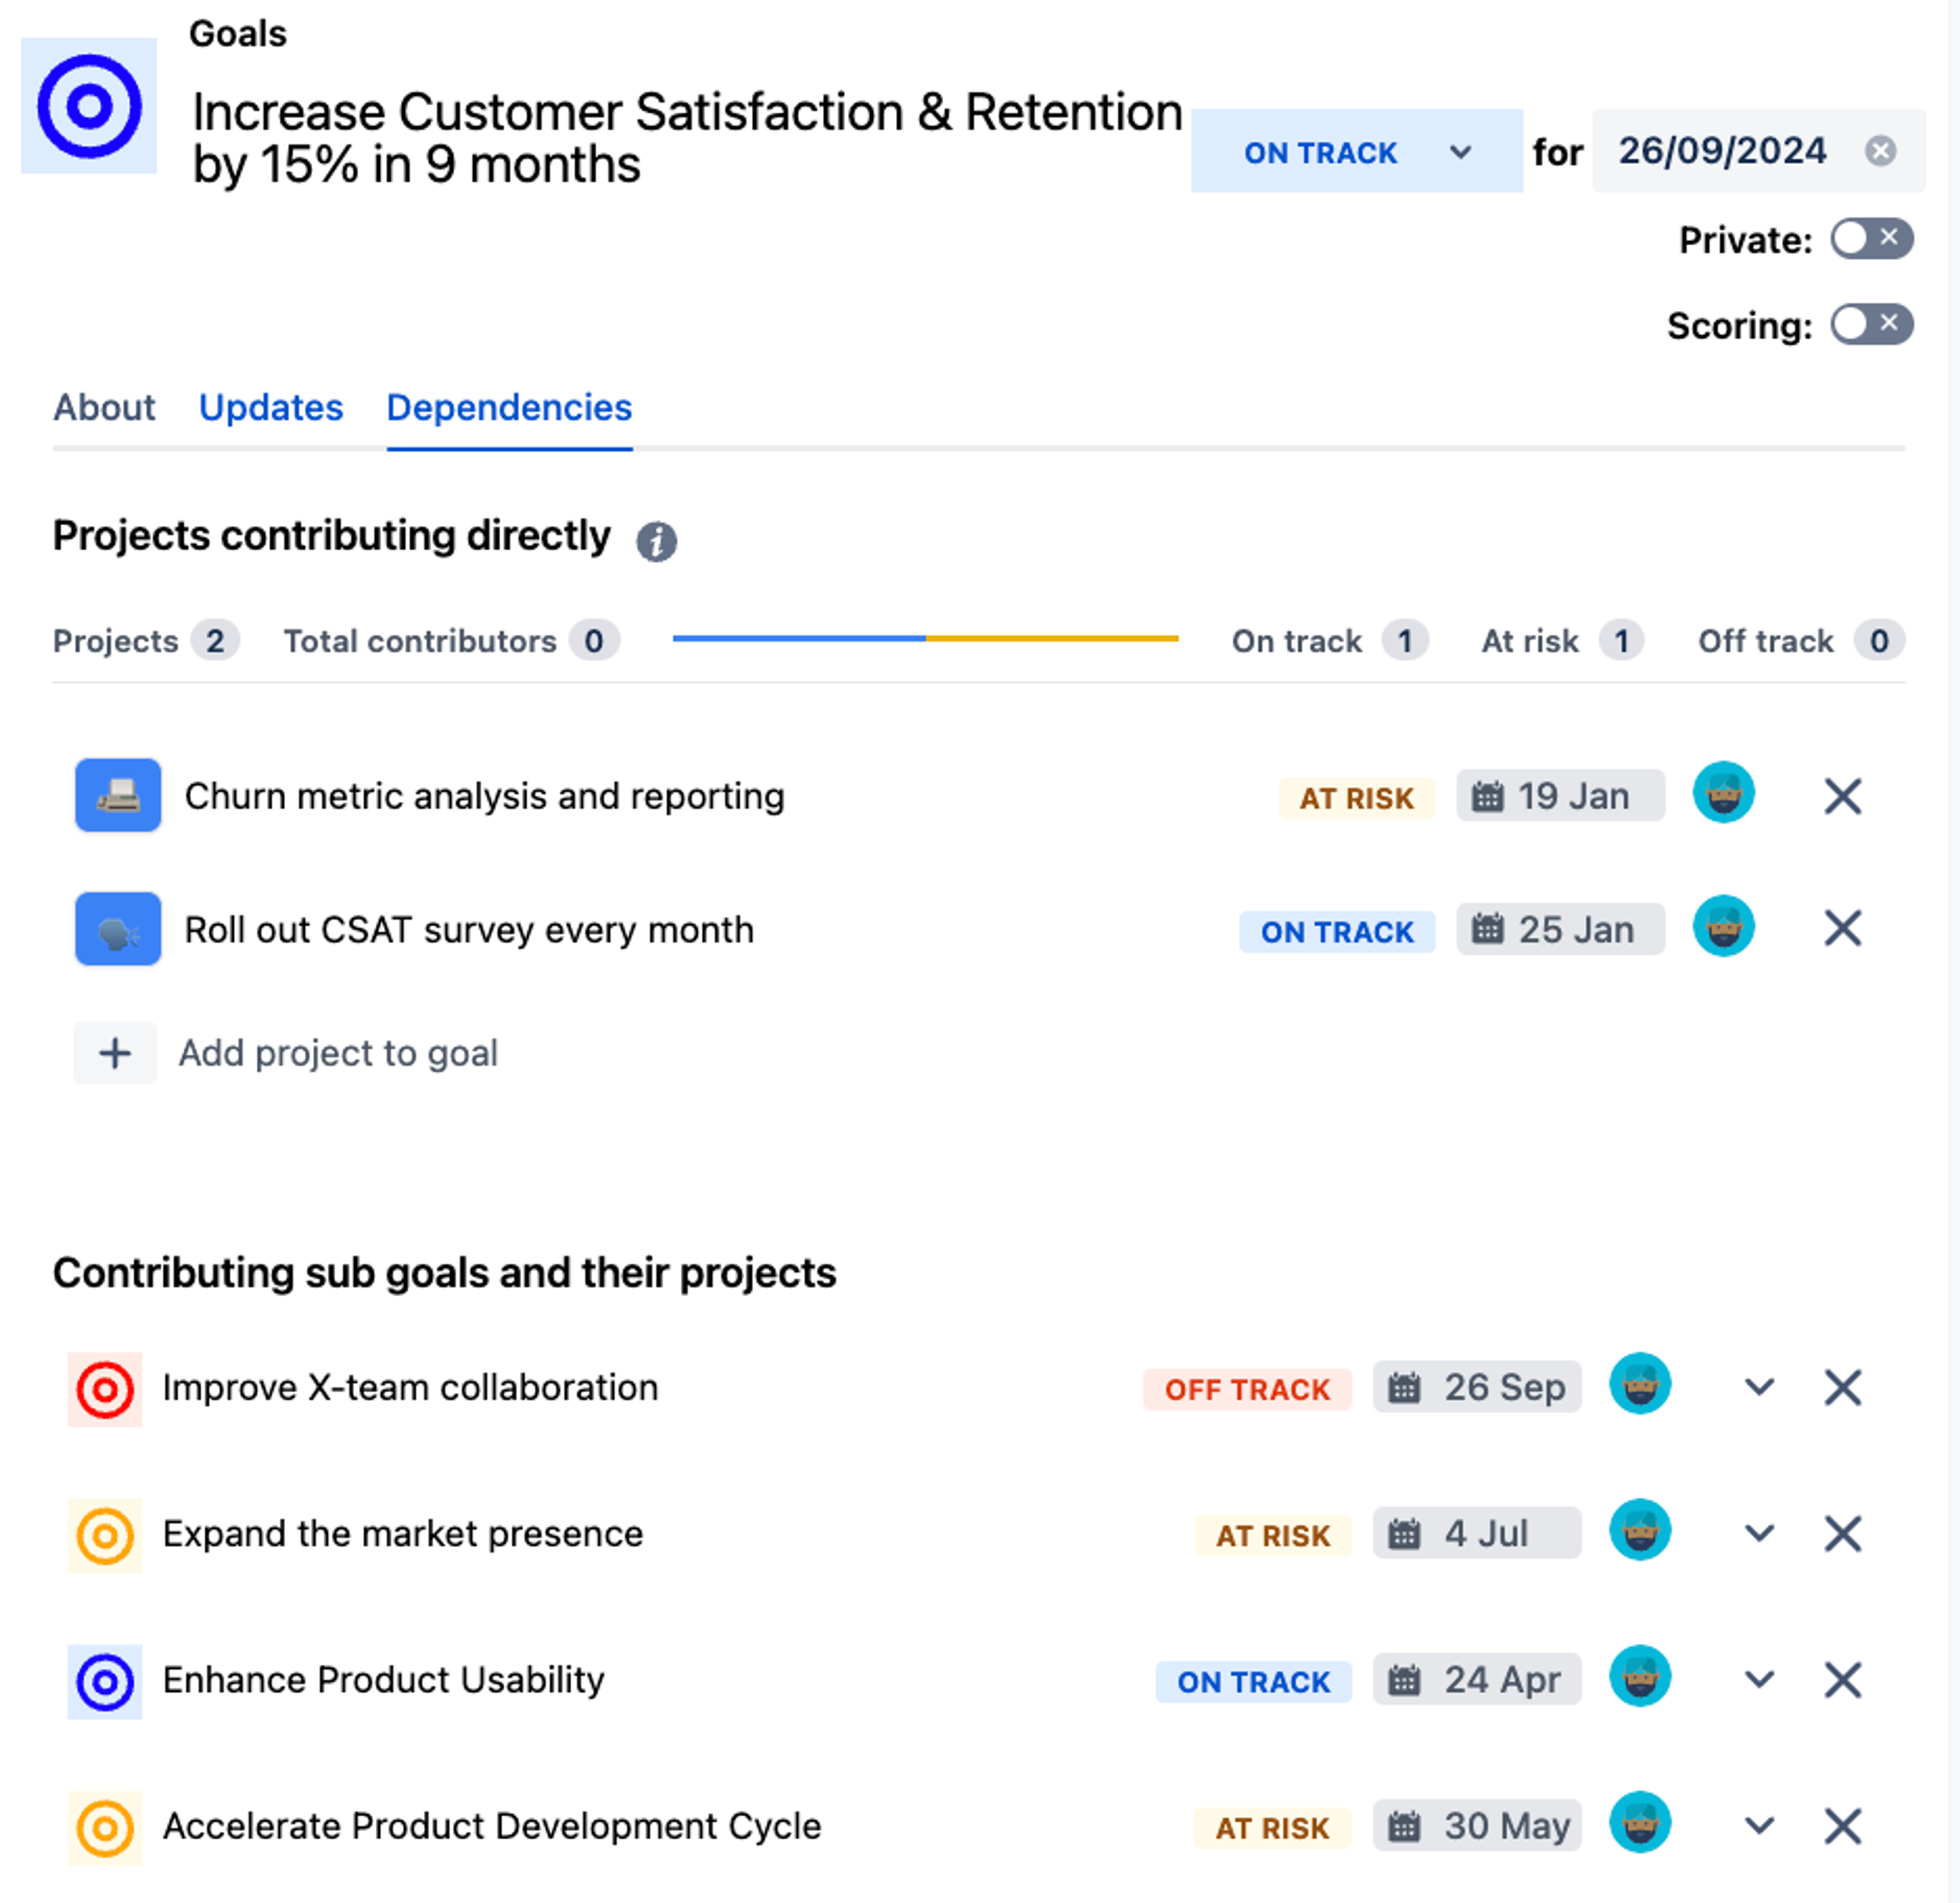Remove Accelerate Product Development Cycle sub goal
Screen dimensions: 1960x1903
1842,1826
